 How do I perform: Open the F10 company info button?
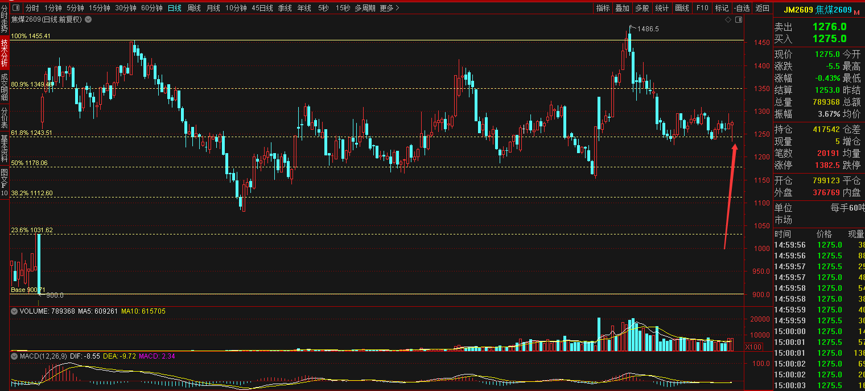(702, 8)
